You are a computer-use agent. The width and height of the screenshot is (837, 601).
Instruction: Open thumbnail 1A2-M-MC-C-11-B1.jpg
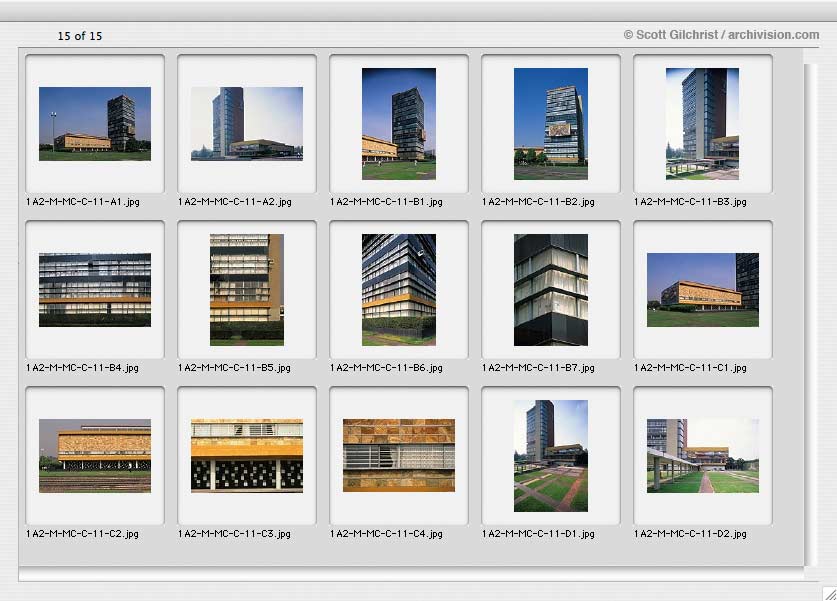pyautogui.click(x=399, y=124)
